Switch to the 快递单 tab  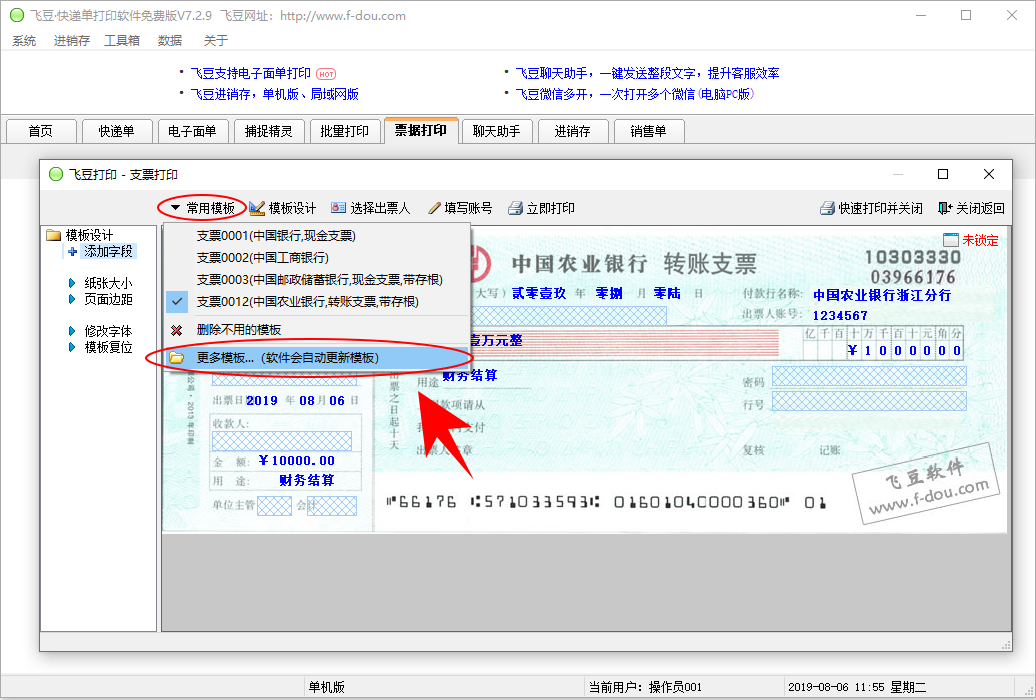[x=117, y=131]
